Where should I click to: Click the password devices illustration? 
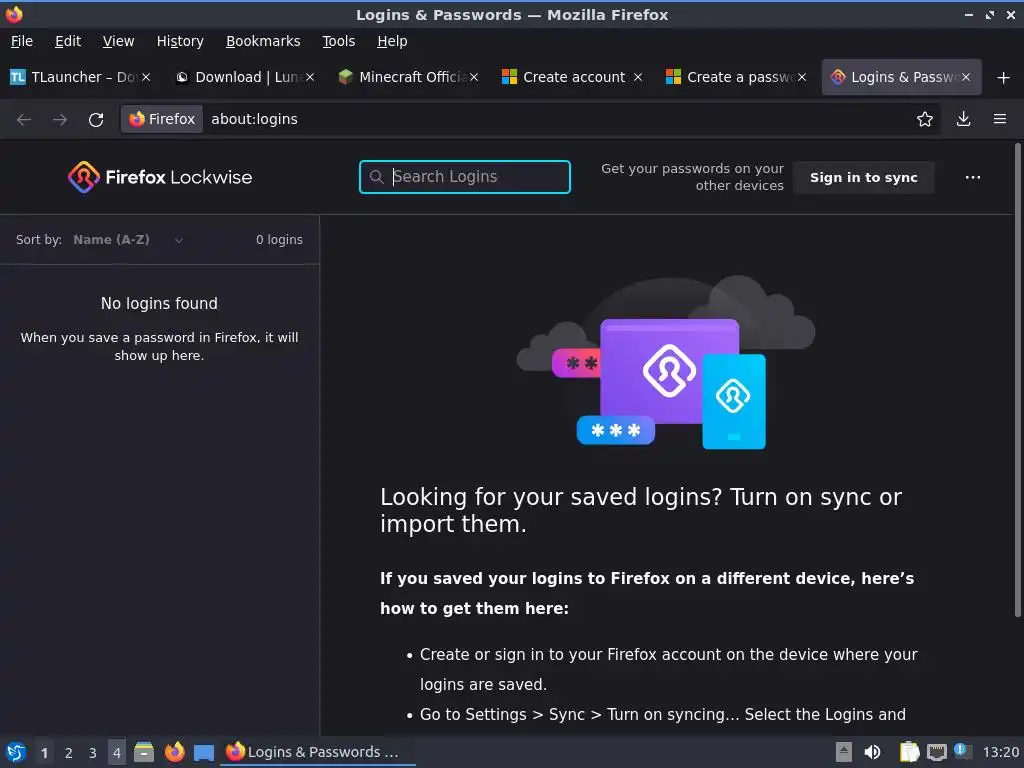[666, 363]
